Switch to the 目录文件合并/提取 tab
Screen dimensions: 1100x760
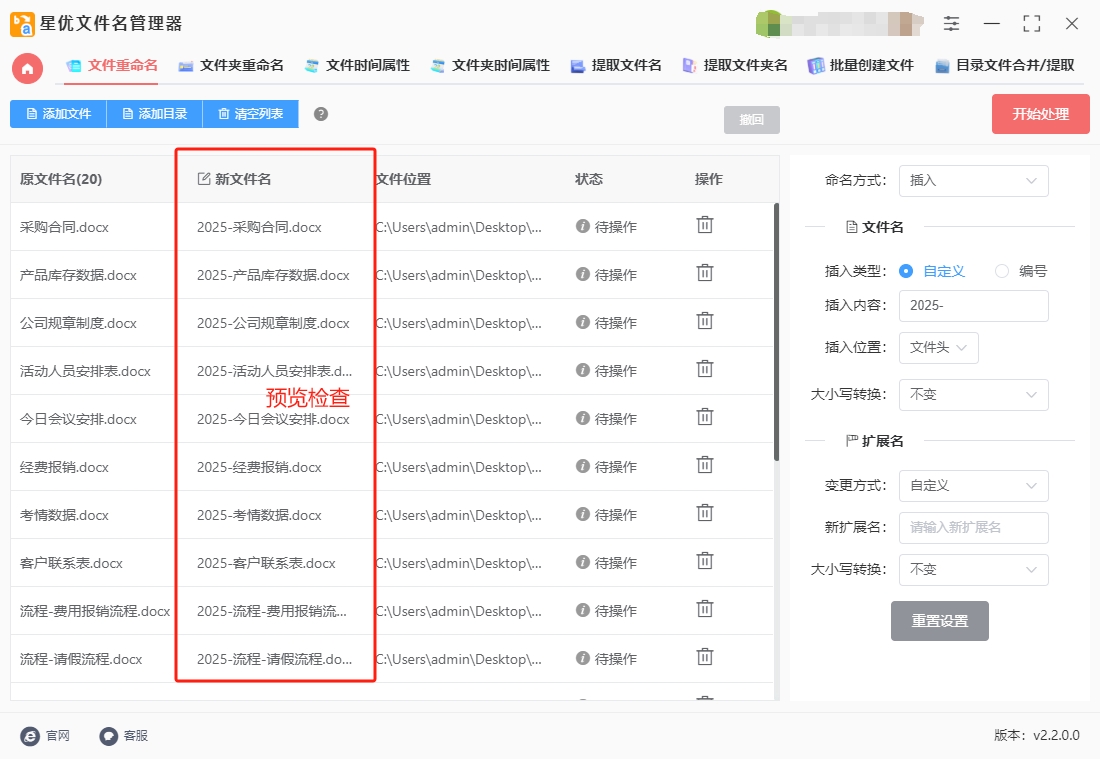click(x=1005, y=66)
